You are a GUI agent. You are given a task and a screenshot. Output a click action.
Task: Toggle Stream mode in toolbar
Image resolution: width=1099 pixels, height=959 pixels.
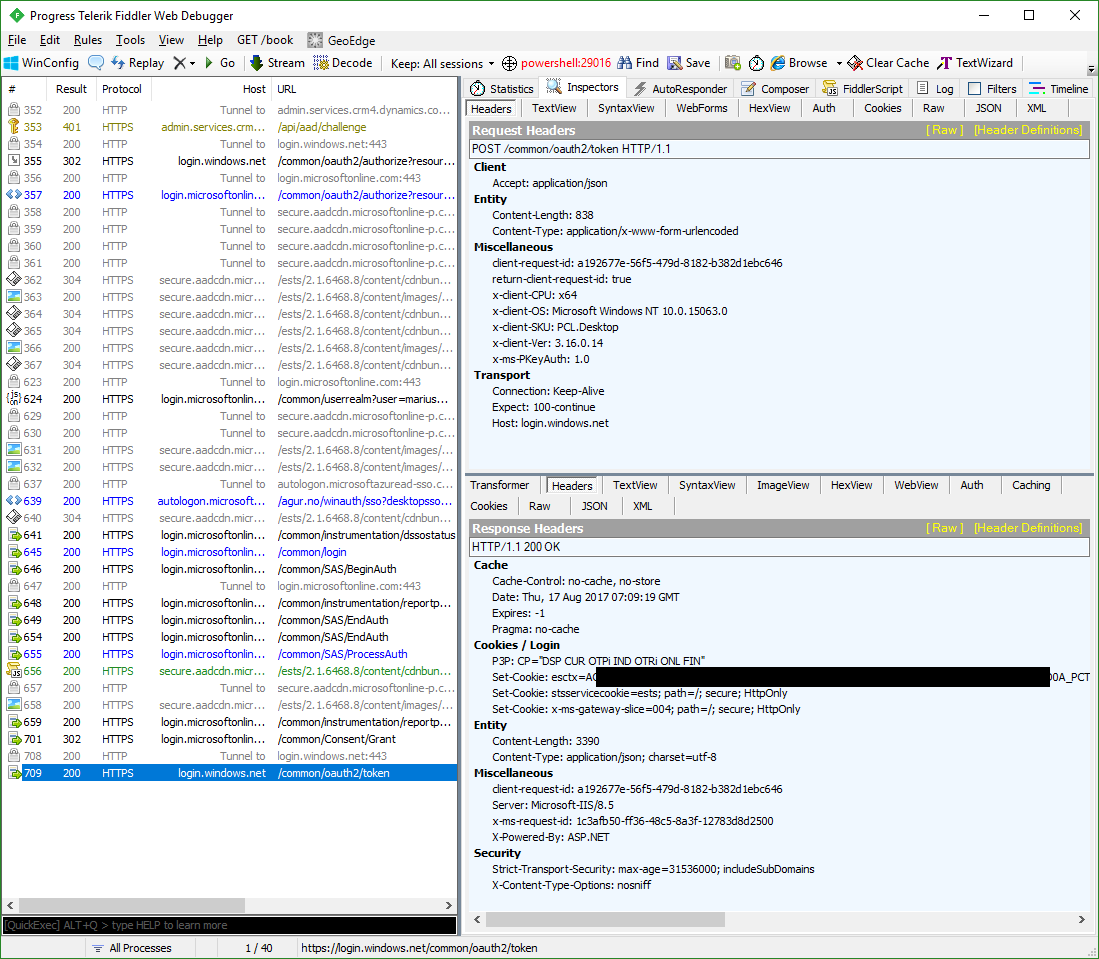(x=278, y=63)
